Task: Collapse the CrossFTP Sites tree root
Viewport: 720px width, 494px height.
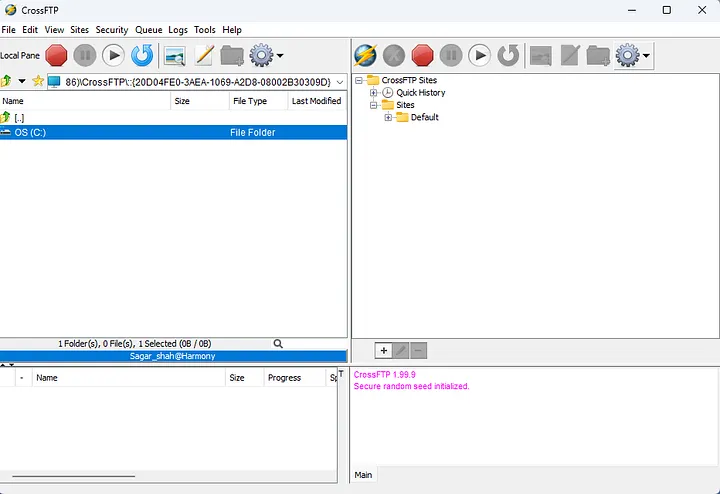Action: click(x=359, y=80)
